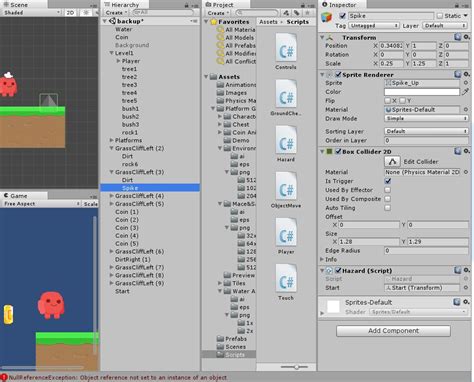Open the Start Transform object picker
The height and width of the screenshot is (382, 474).
(x=466, y=287)
